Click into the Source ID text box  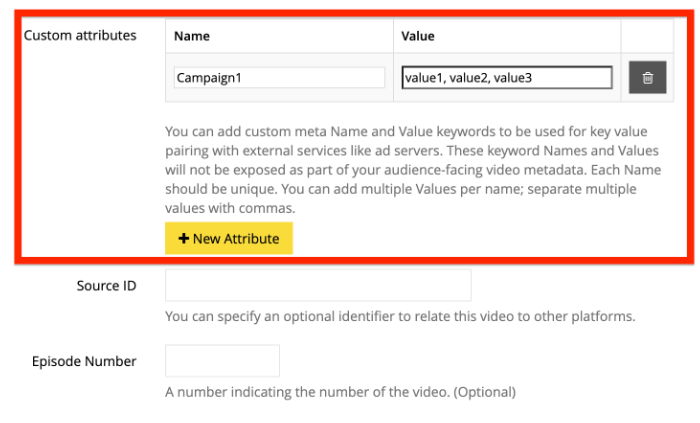tap(317, 285)
